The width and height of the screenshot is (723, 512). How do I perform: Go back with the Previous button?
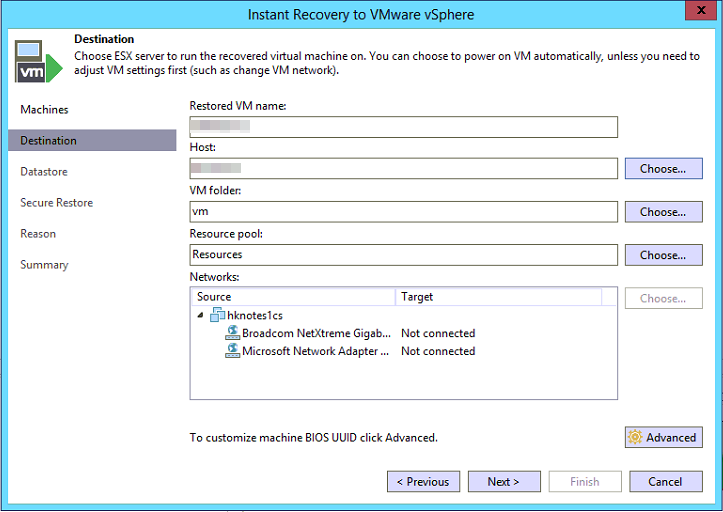[x=423, y=481]
